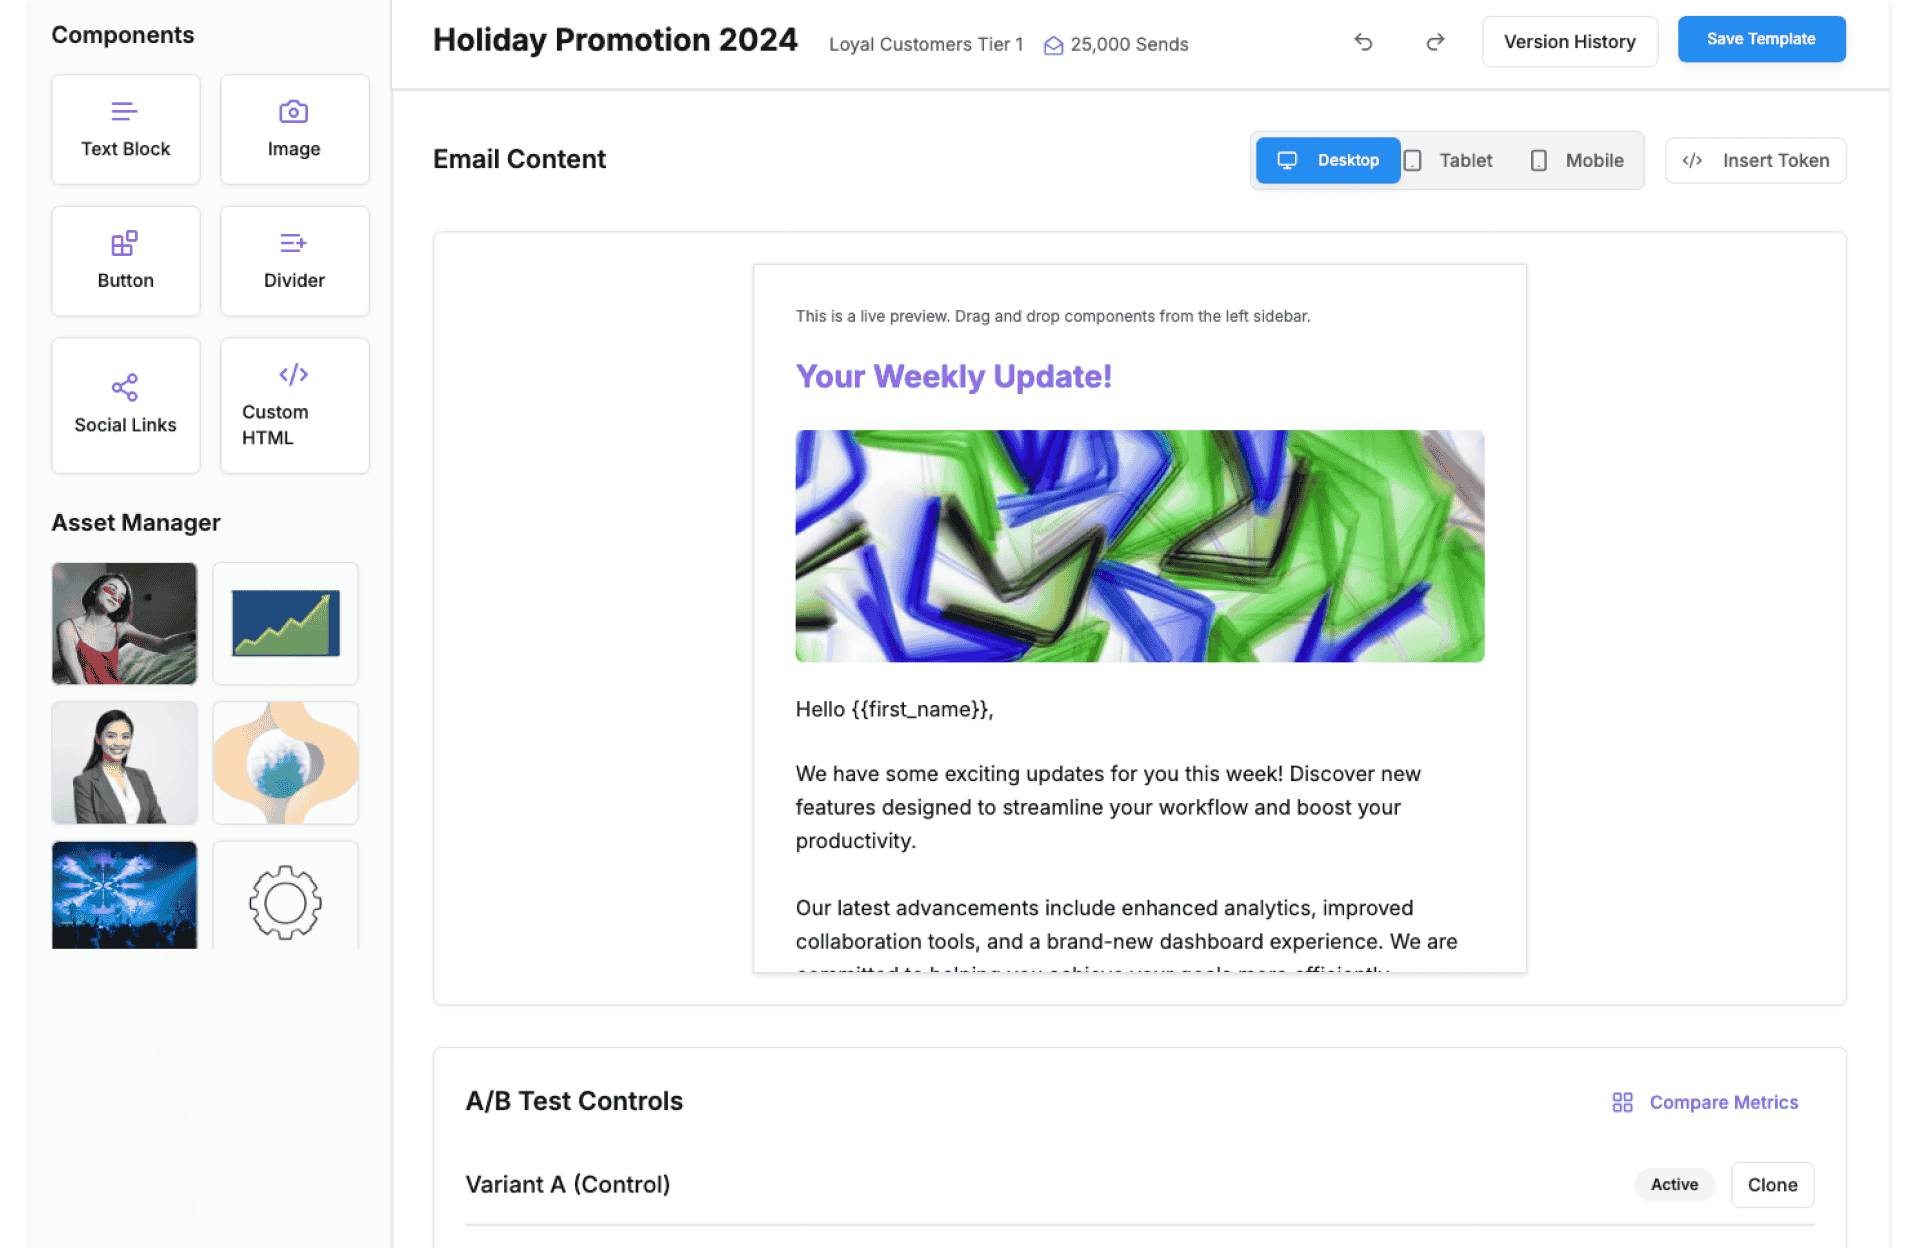Click the Your Weekly Update! heading
The height and width of the screenshot is (1248, 1920).
[x=953, y=377]
